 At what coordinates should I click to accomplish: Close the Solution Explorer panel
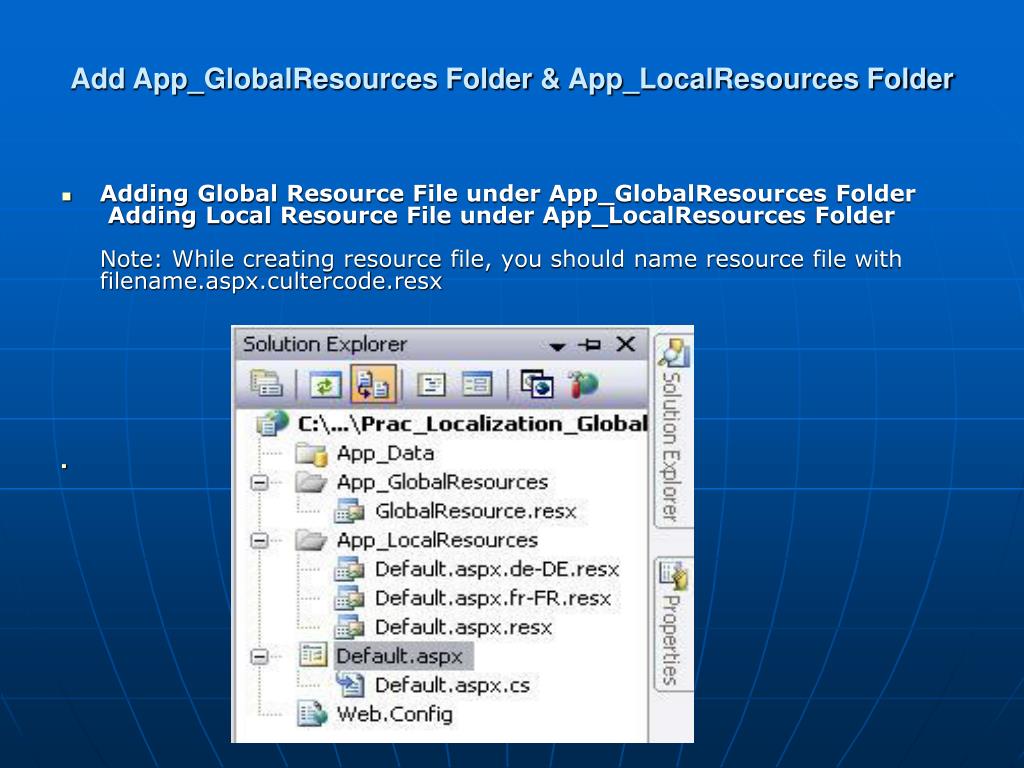tap(625, 344)
